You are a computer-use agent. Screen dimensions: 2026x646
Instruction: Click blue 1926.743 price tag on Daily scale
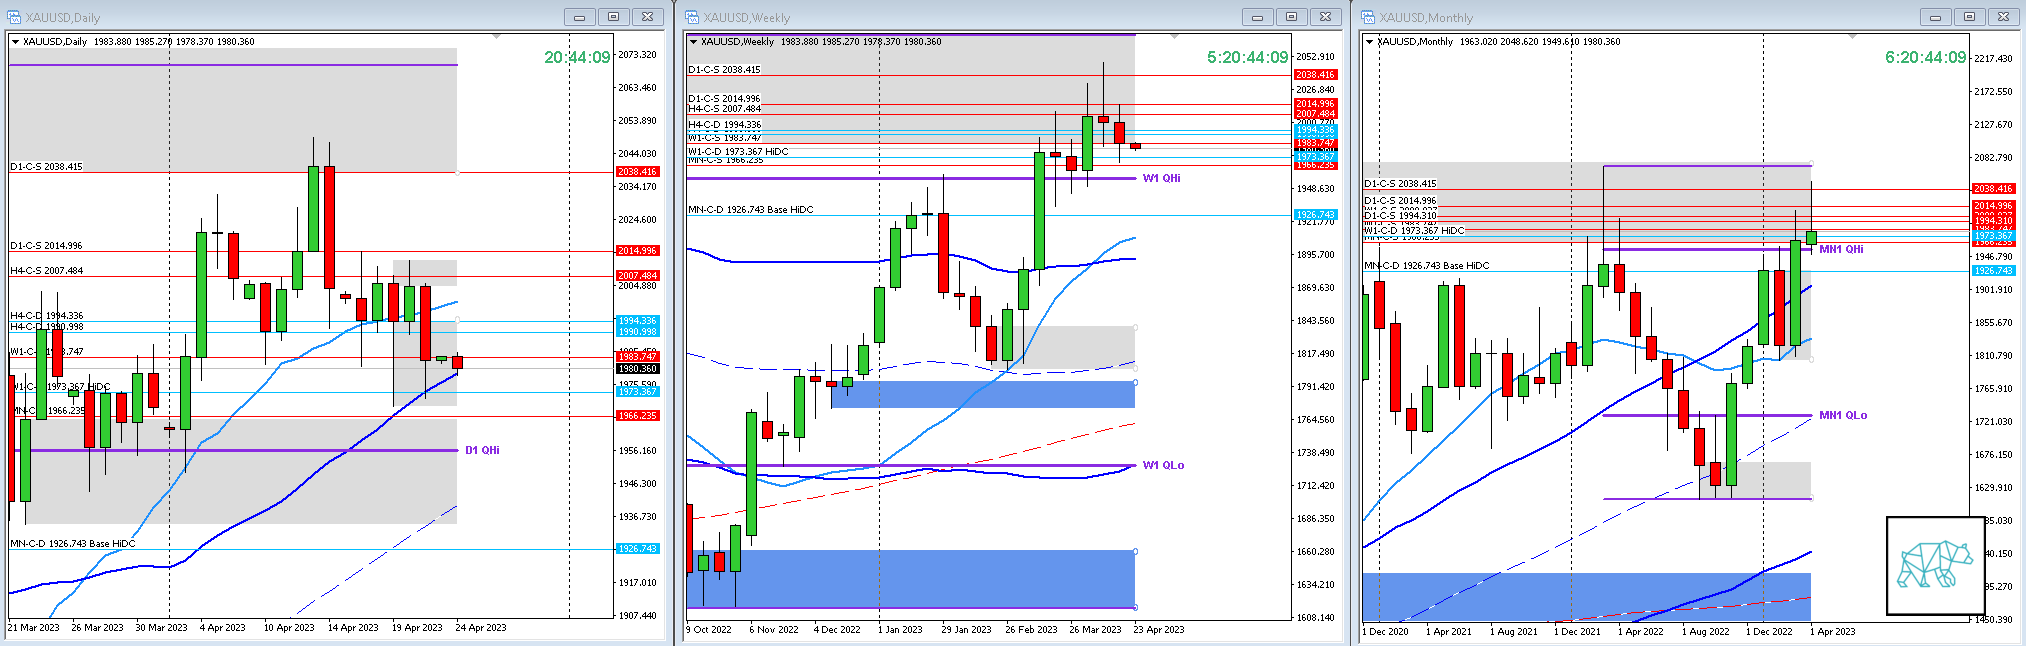(637, 549)
